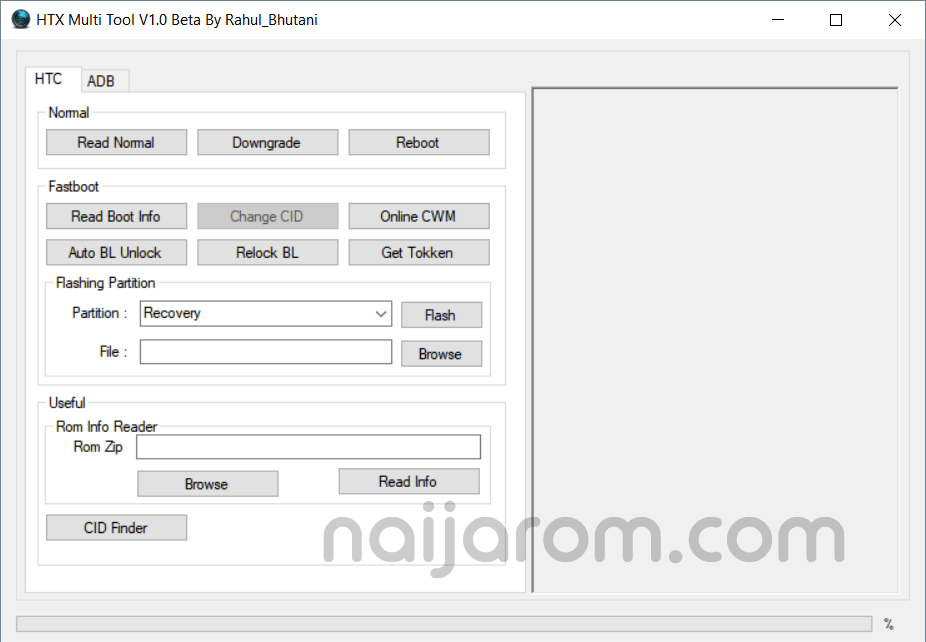Screen dimensions: 926x642
Task: Click the greyed Change CID button
Action: [268, 216]
